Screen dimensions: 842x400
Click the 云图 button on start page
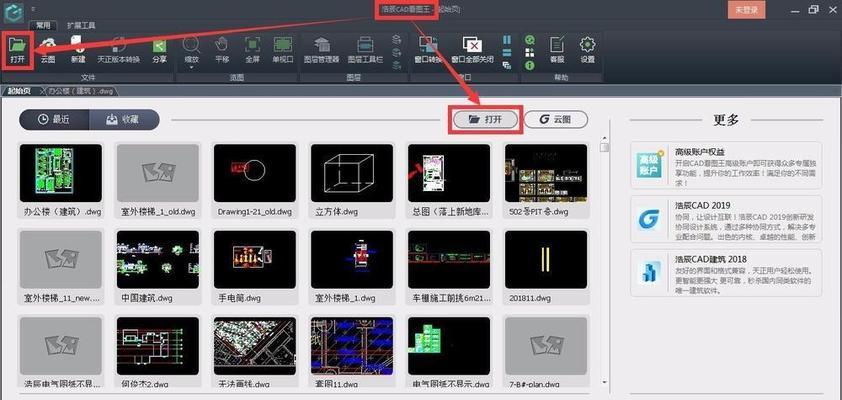point(556,120)
